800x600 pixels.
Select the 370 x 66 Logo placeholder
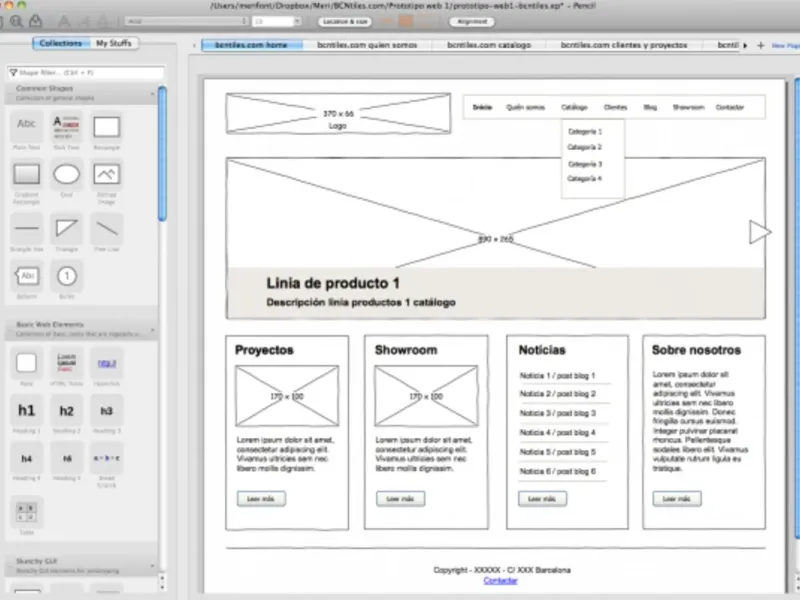[338, 113]
